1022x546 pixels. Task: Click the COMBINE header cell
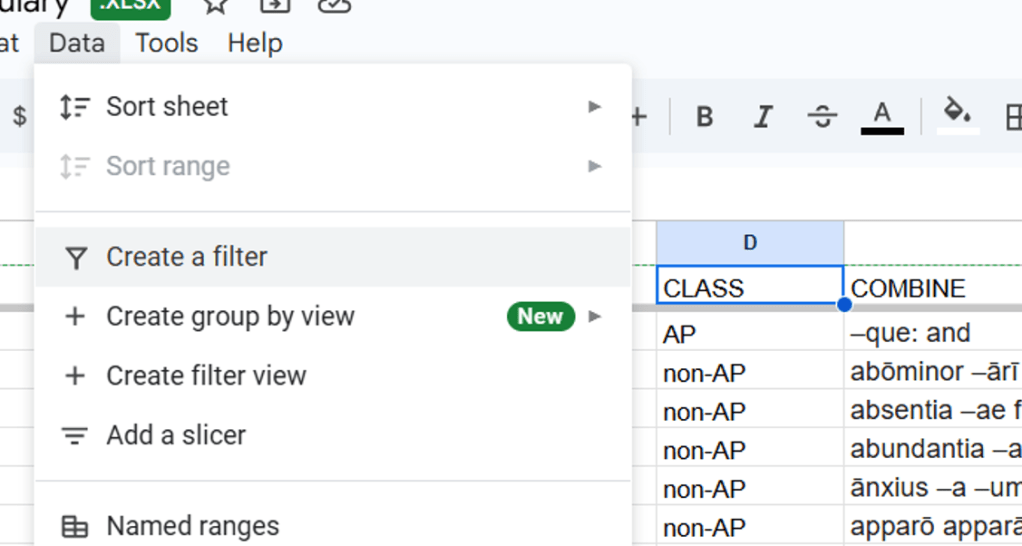coord(932,288)
